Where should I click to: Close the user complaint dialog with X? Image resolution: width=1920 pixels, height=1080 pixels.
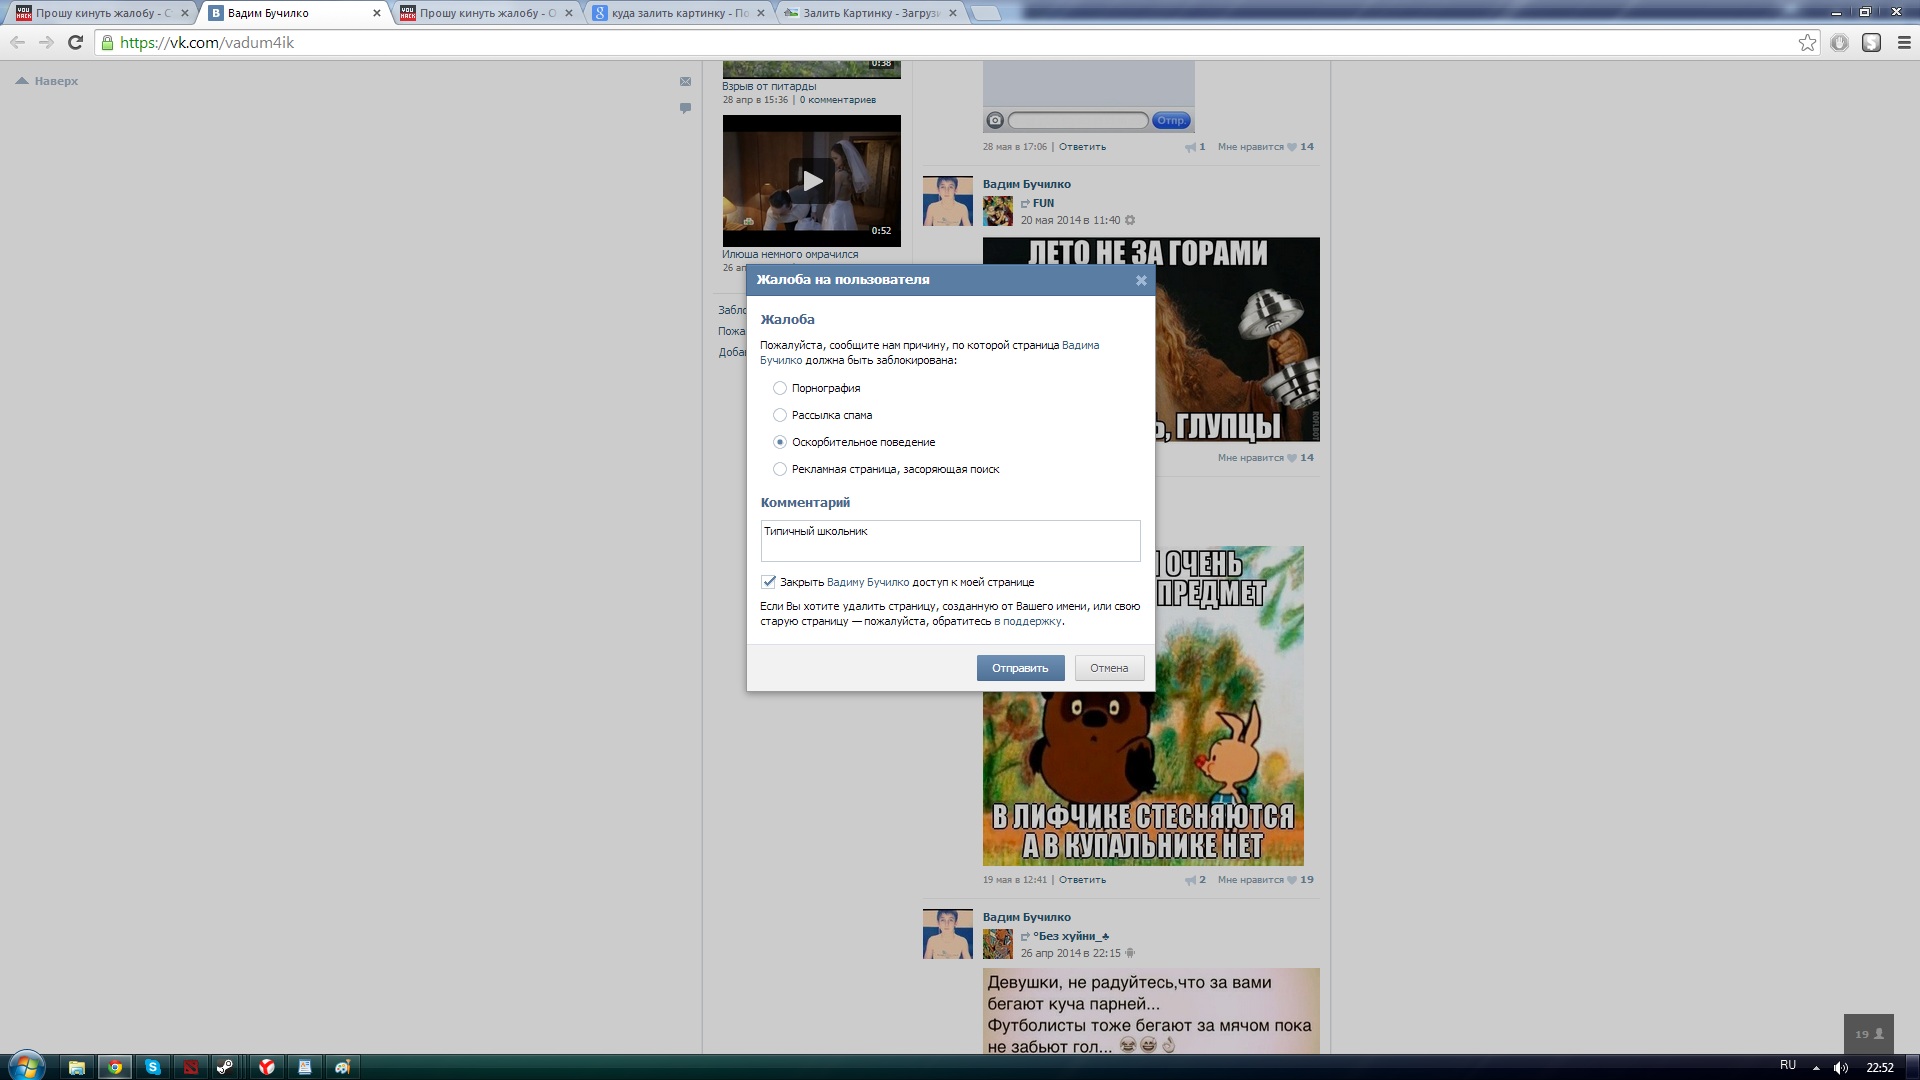point(1141,281)
